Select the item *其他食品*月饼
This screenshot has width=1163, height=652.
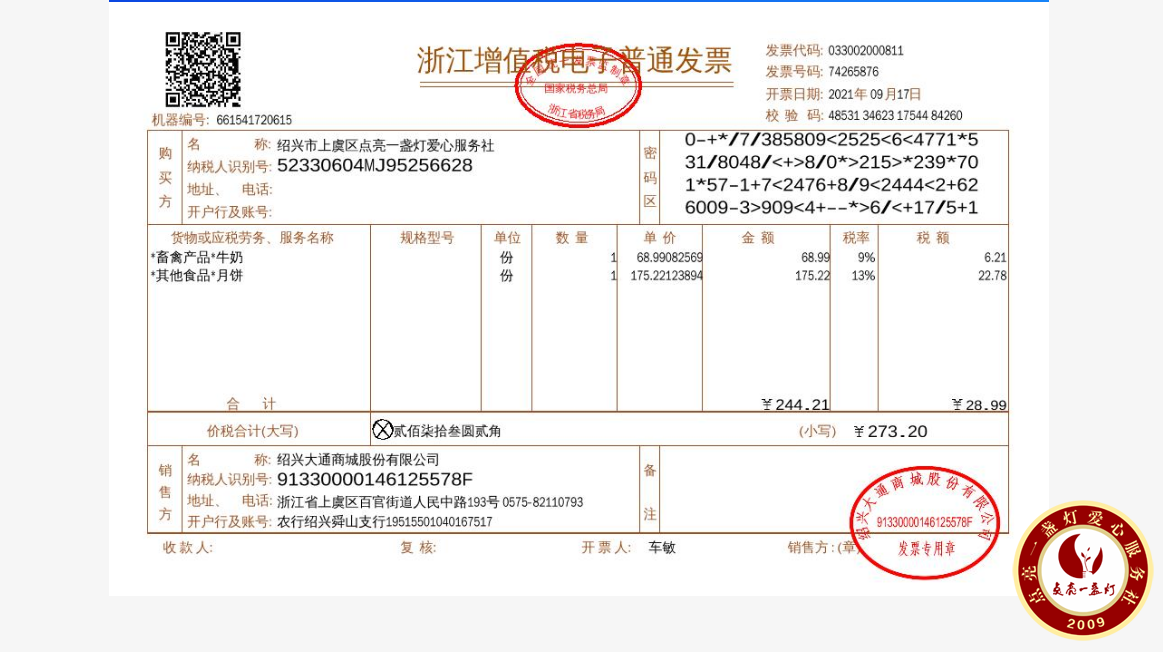[197, 276]
